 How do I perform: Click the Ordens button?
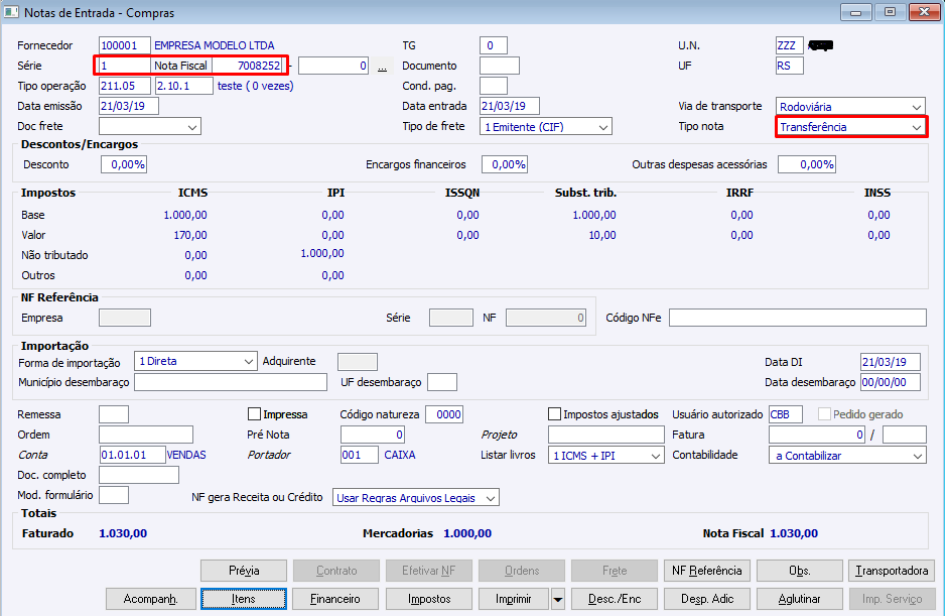522,571
